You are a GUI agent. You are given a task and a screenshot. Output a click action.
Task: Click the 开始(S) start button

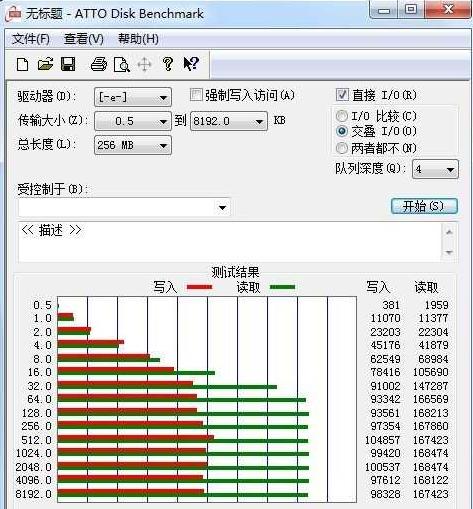[424, 206]
